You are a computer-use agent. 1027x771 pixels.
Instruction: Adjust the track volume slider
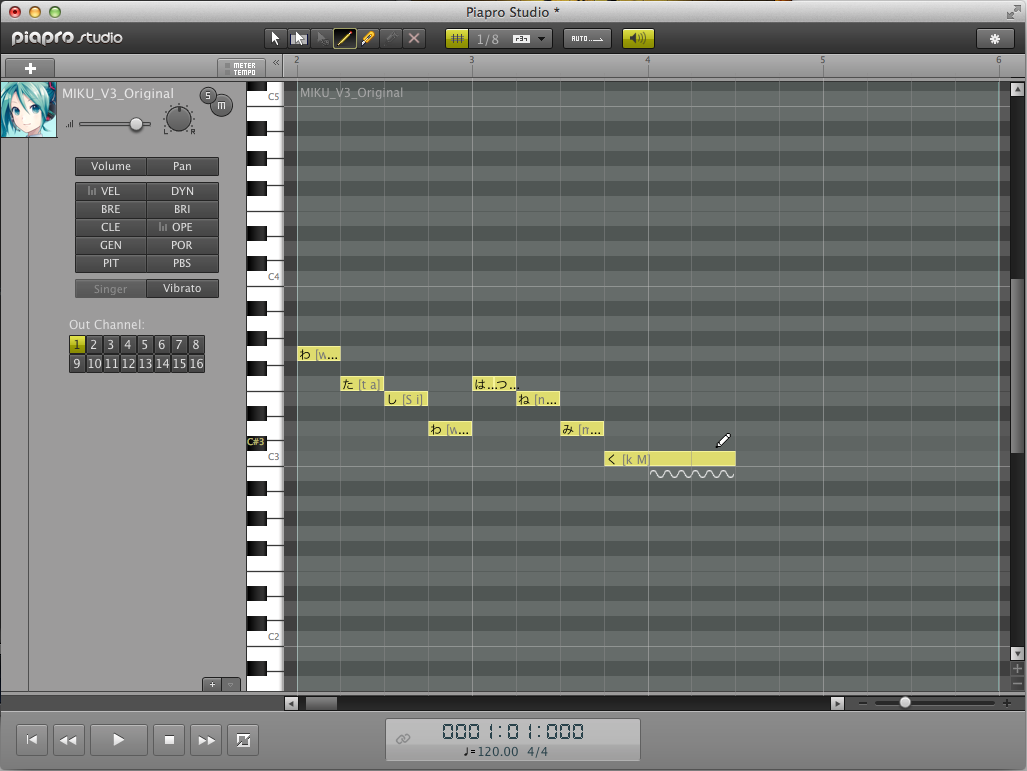click(x=136, y=124)
